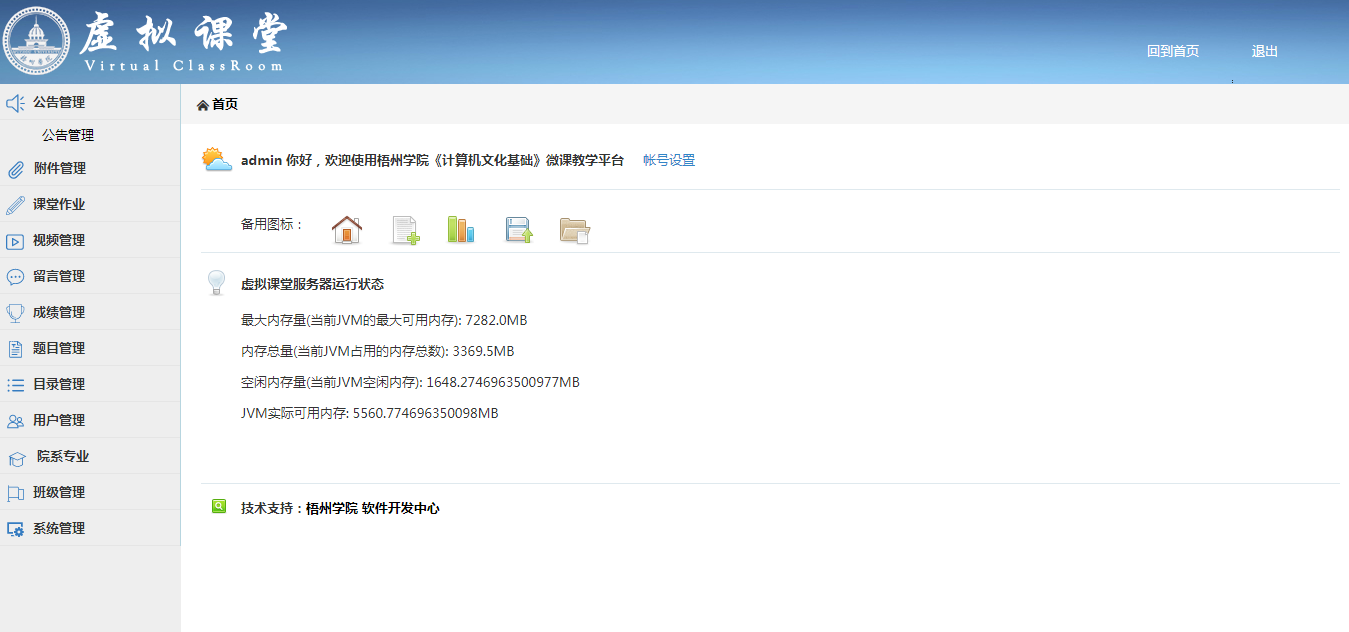Click the 帐号设置 link
Image resolution: width=1349 pixels, height=632 pixels.
668,160
